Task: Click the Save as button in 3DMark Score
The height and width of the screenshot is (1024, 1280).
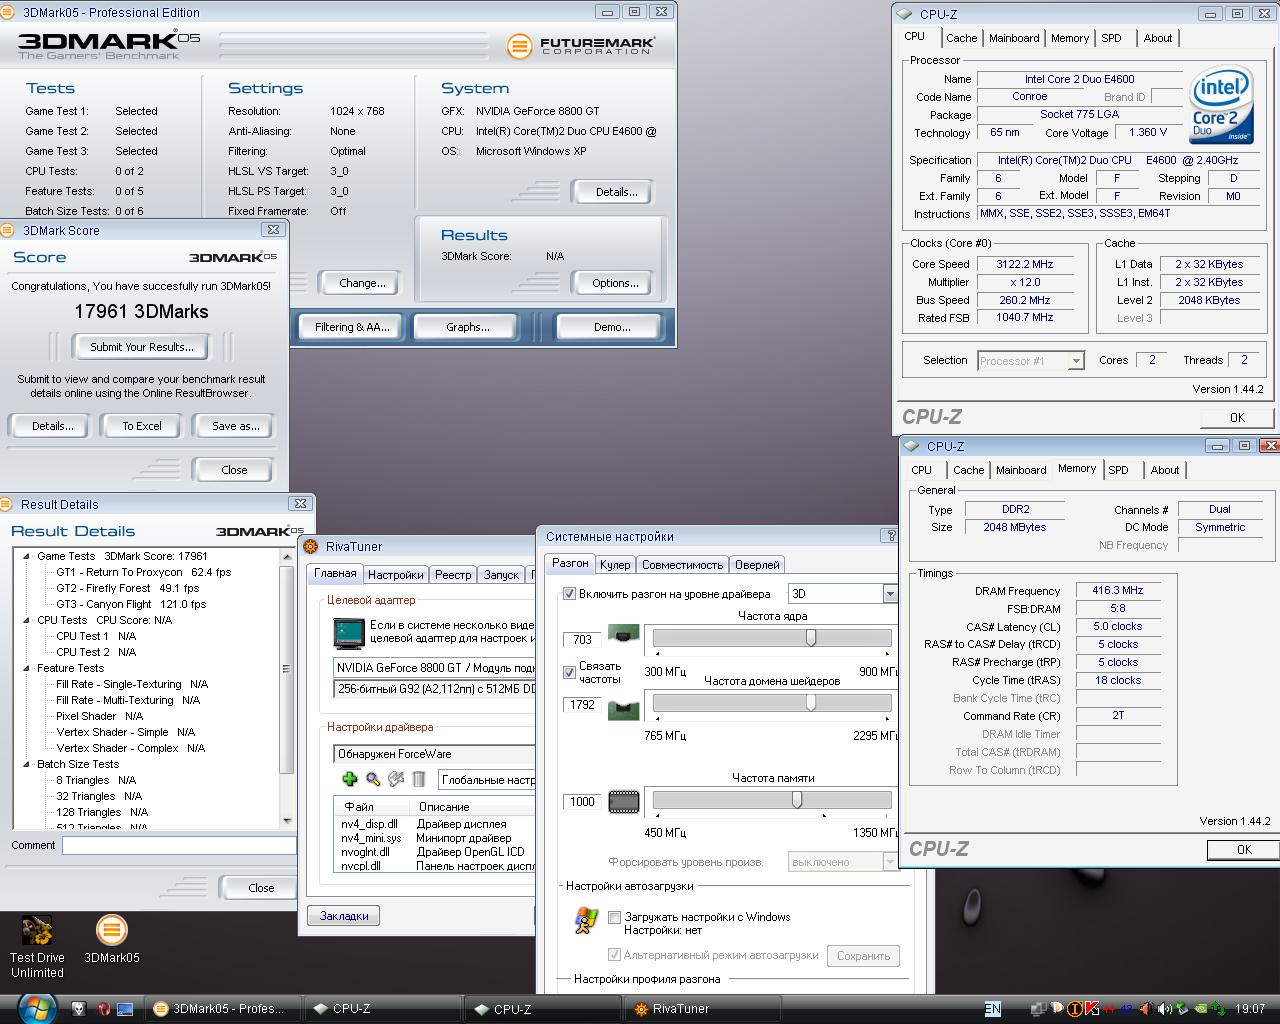Action: pyautogui.click(x=235, y=426)
